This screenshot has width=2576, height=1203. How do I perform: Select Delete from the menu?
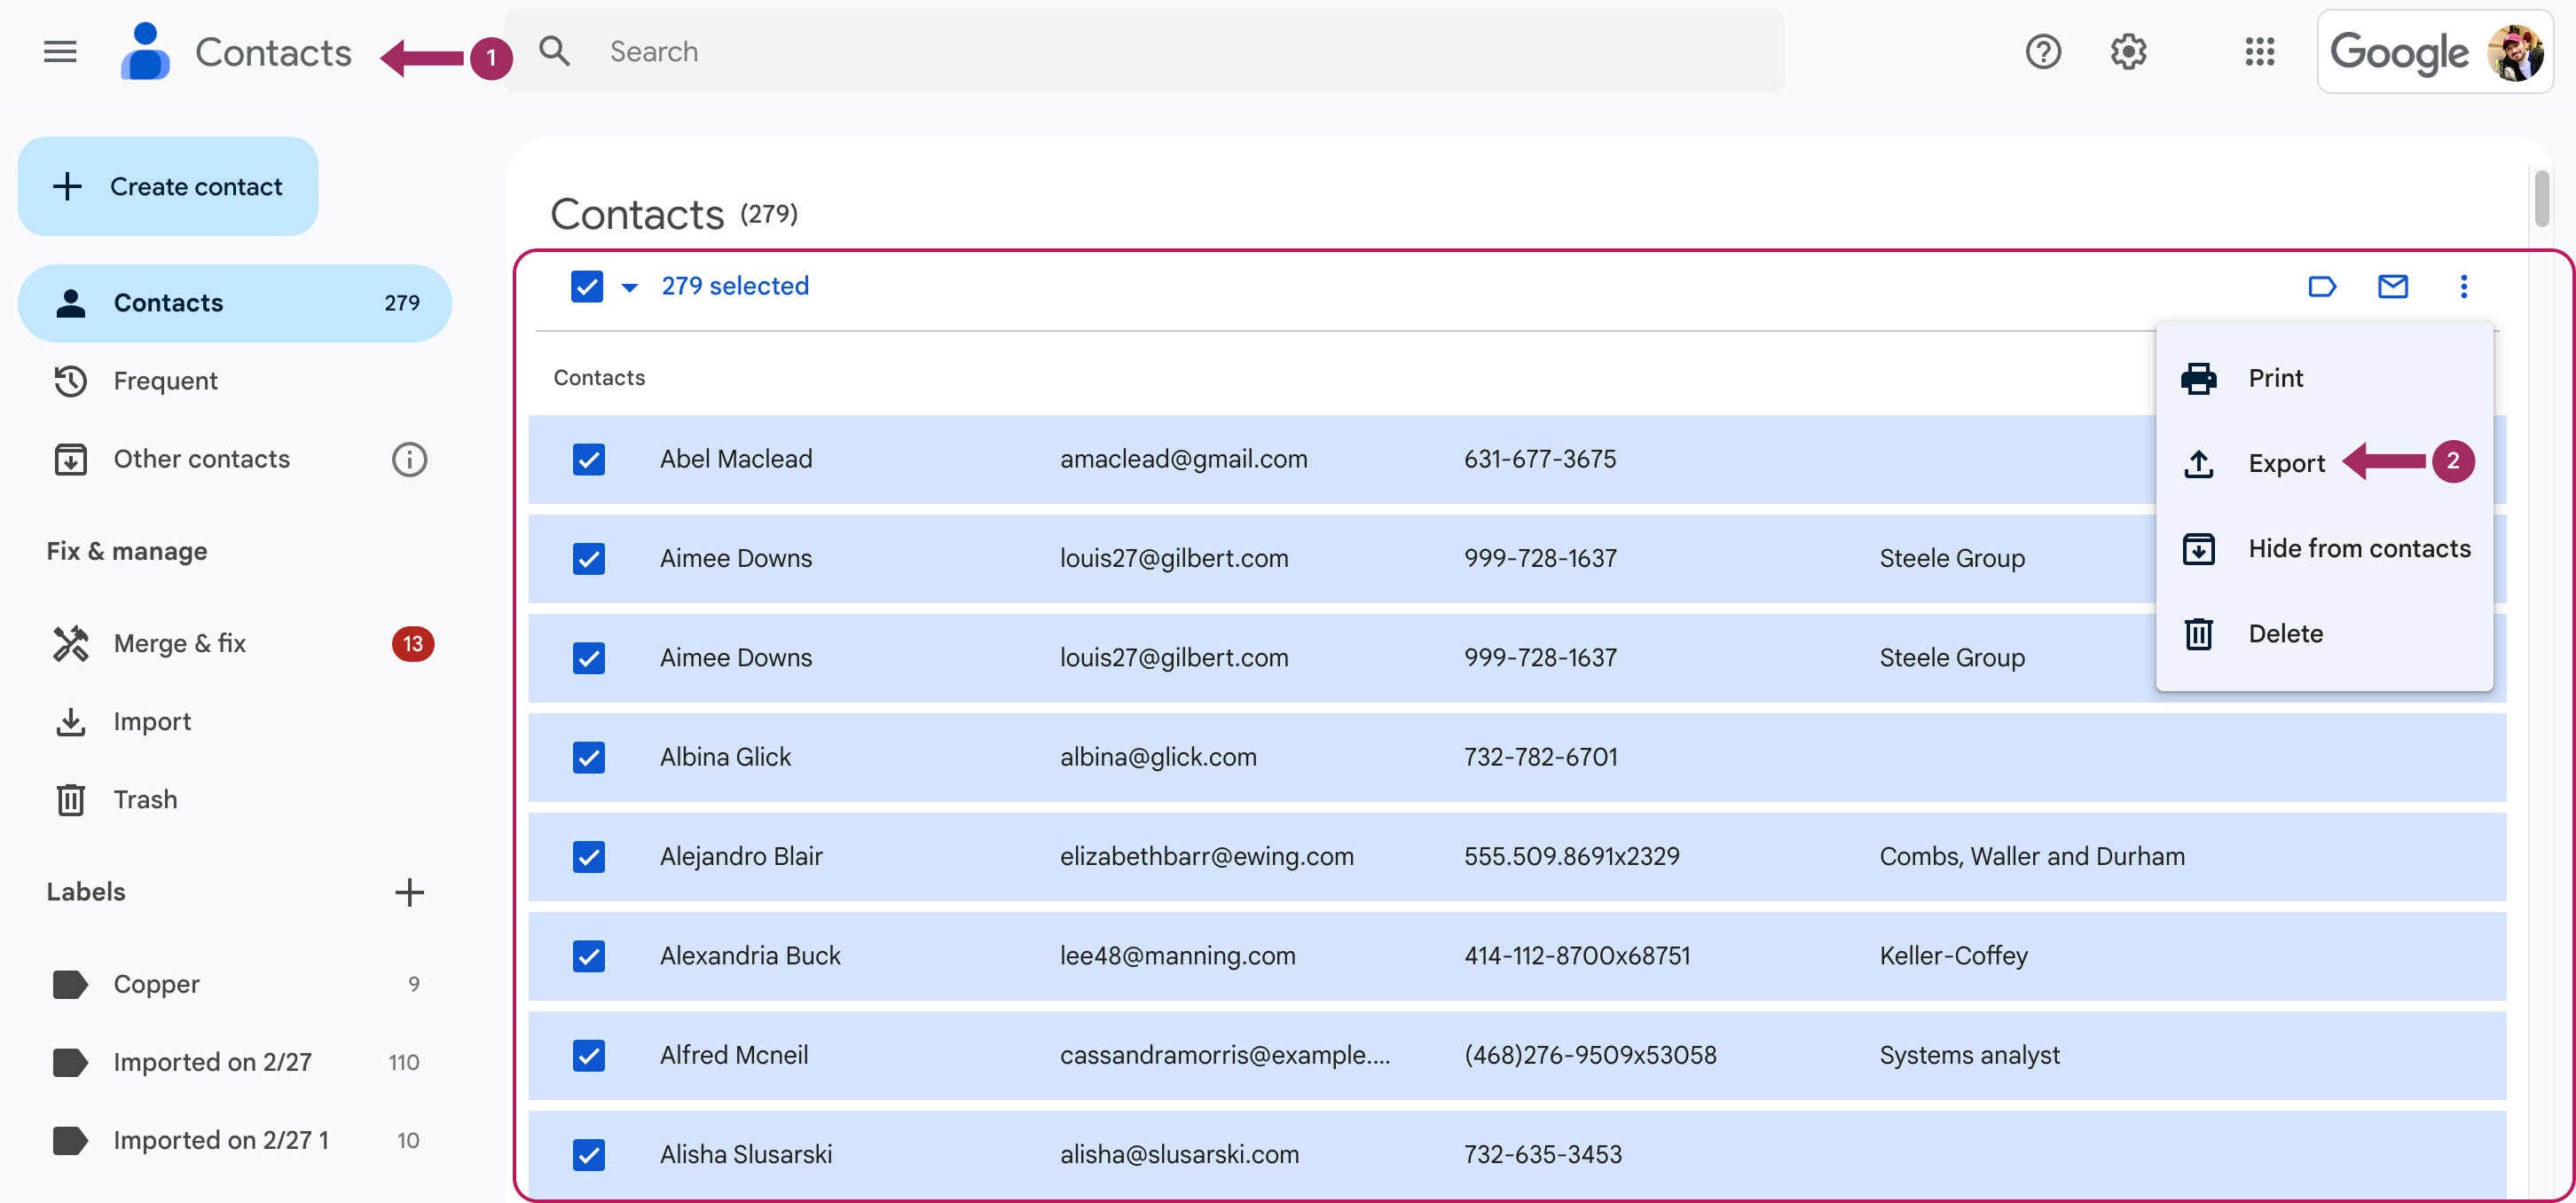(x=2284, y=634)
